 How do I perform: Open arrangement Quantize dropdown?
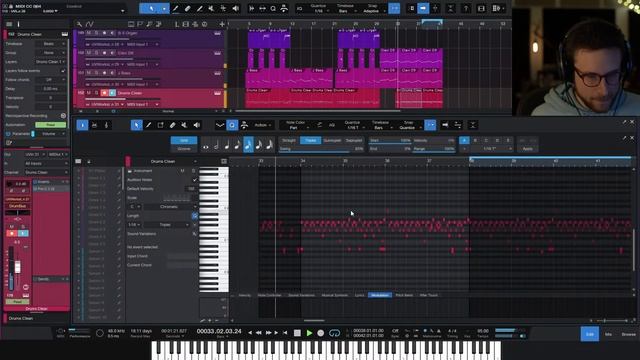318,9
